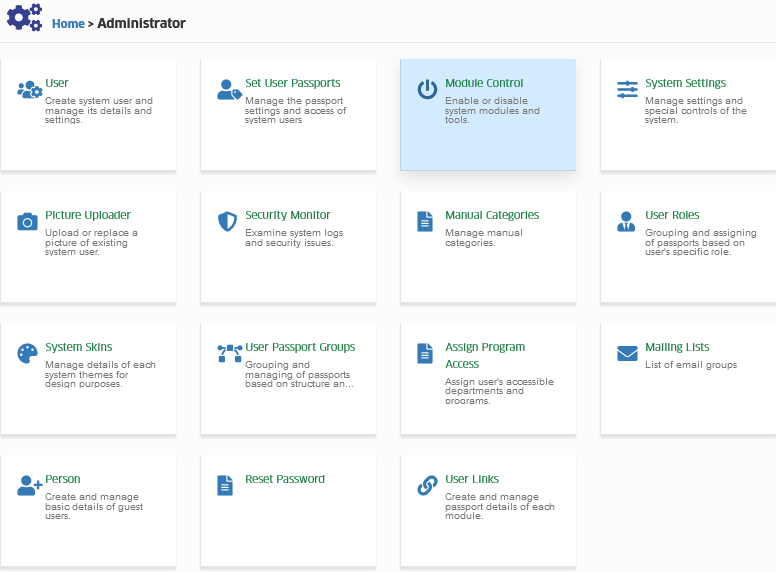Open Picture Uploader title link
The width and height of the screenshot is (776, 572).
coord(88,215)
